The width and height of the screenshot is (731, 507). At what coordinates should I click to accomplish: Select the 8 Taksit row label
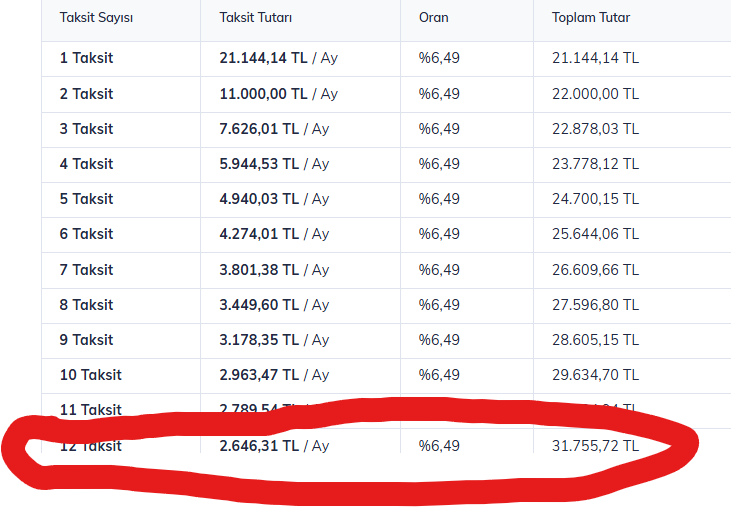[x=86, y=305]
